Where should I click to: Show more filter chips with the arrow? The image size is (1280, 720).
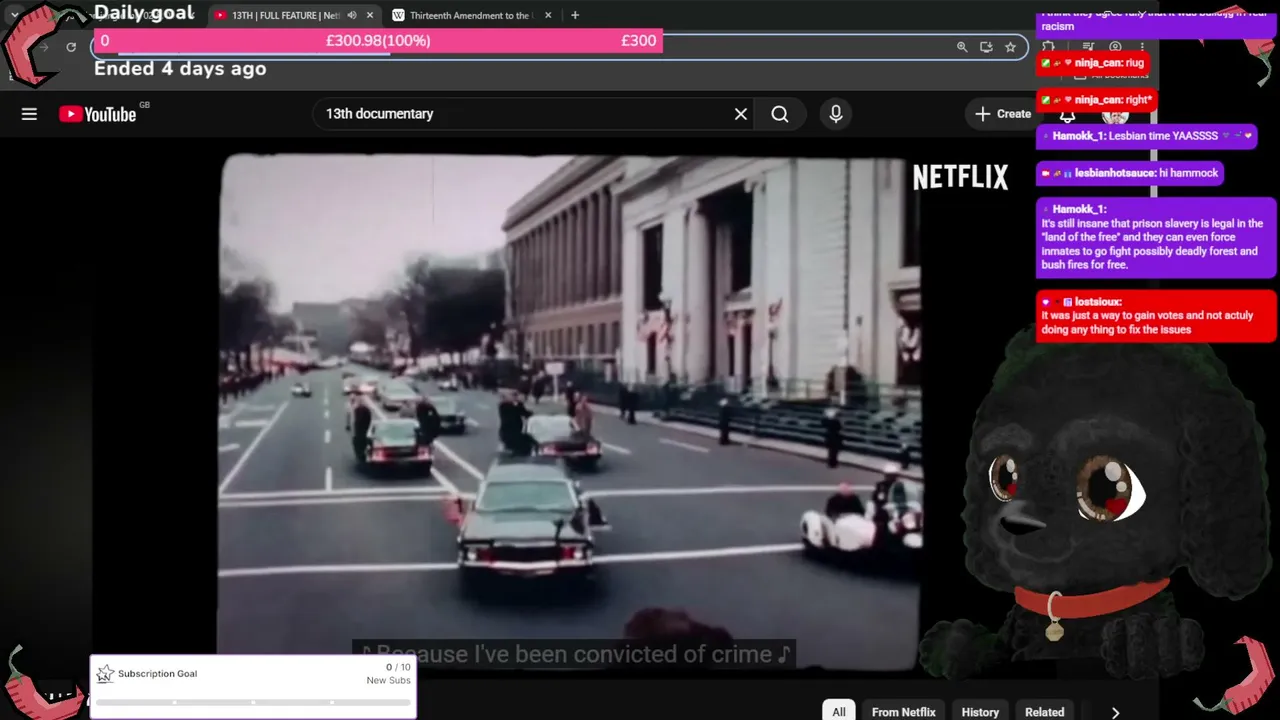[x=1115, y=712]
